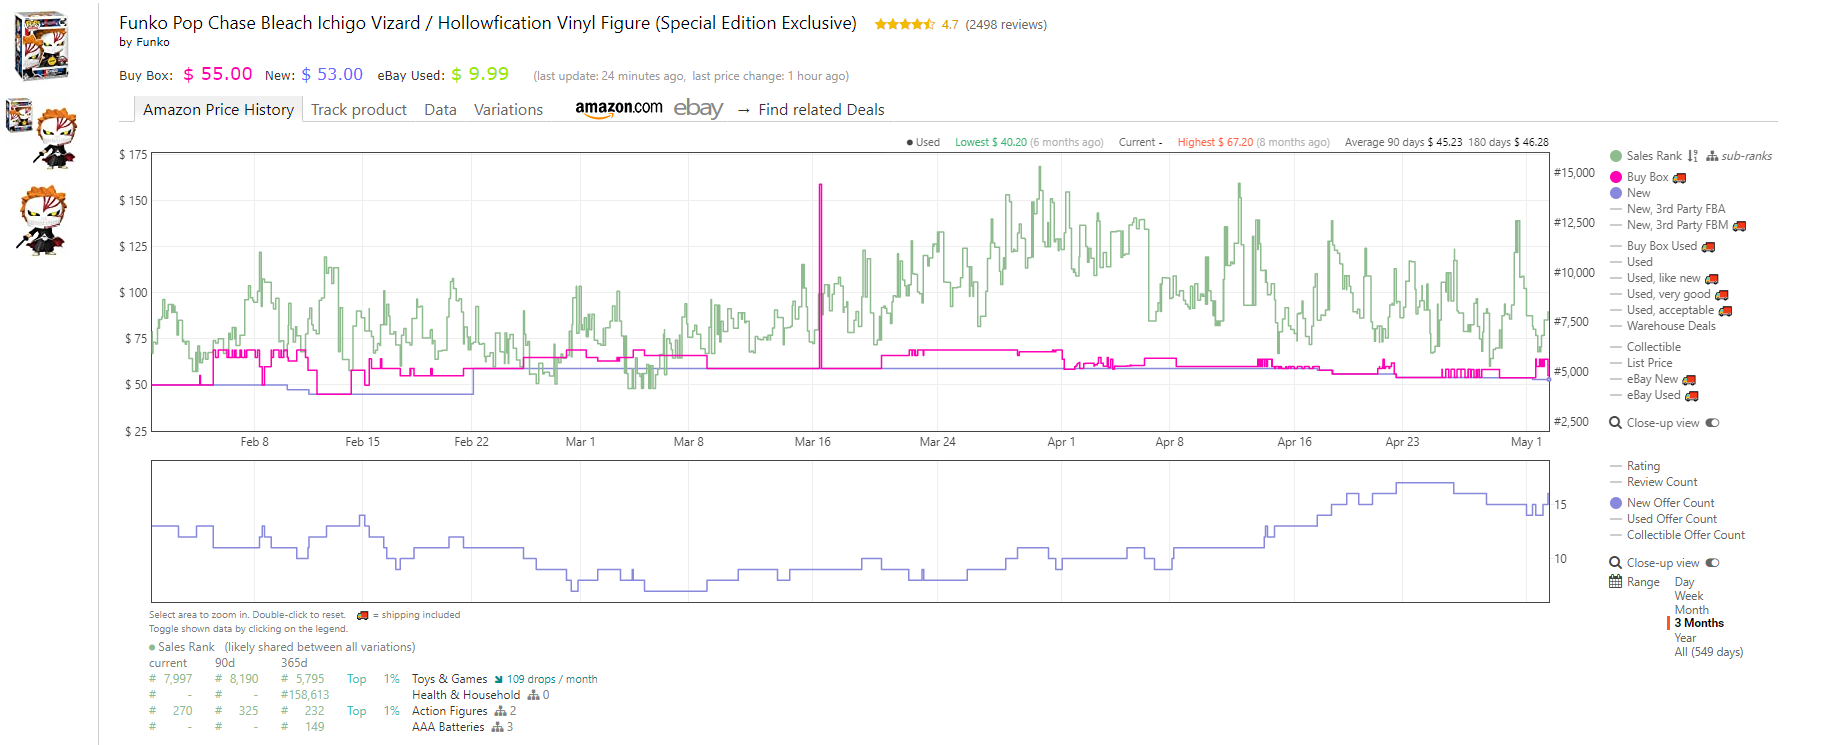Click the amazon.com logo tab
The image size is (1833, 745).
(618, 109)
